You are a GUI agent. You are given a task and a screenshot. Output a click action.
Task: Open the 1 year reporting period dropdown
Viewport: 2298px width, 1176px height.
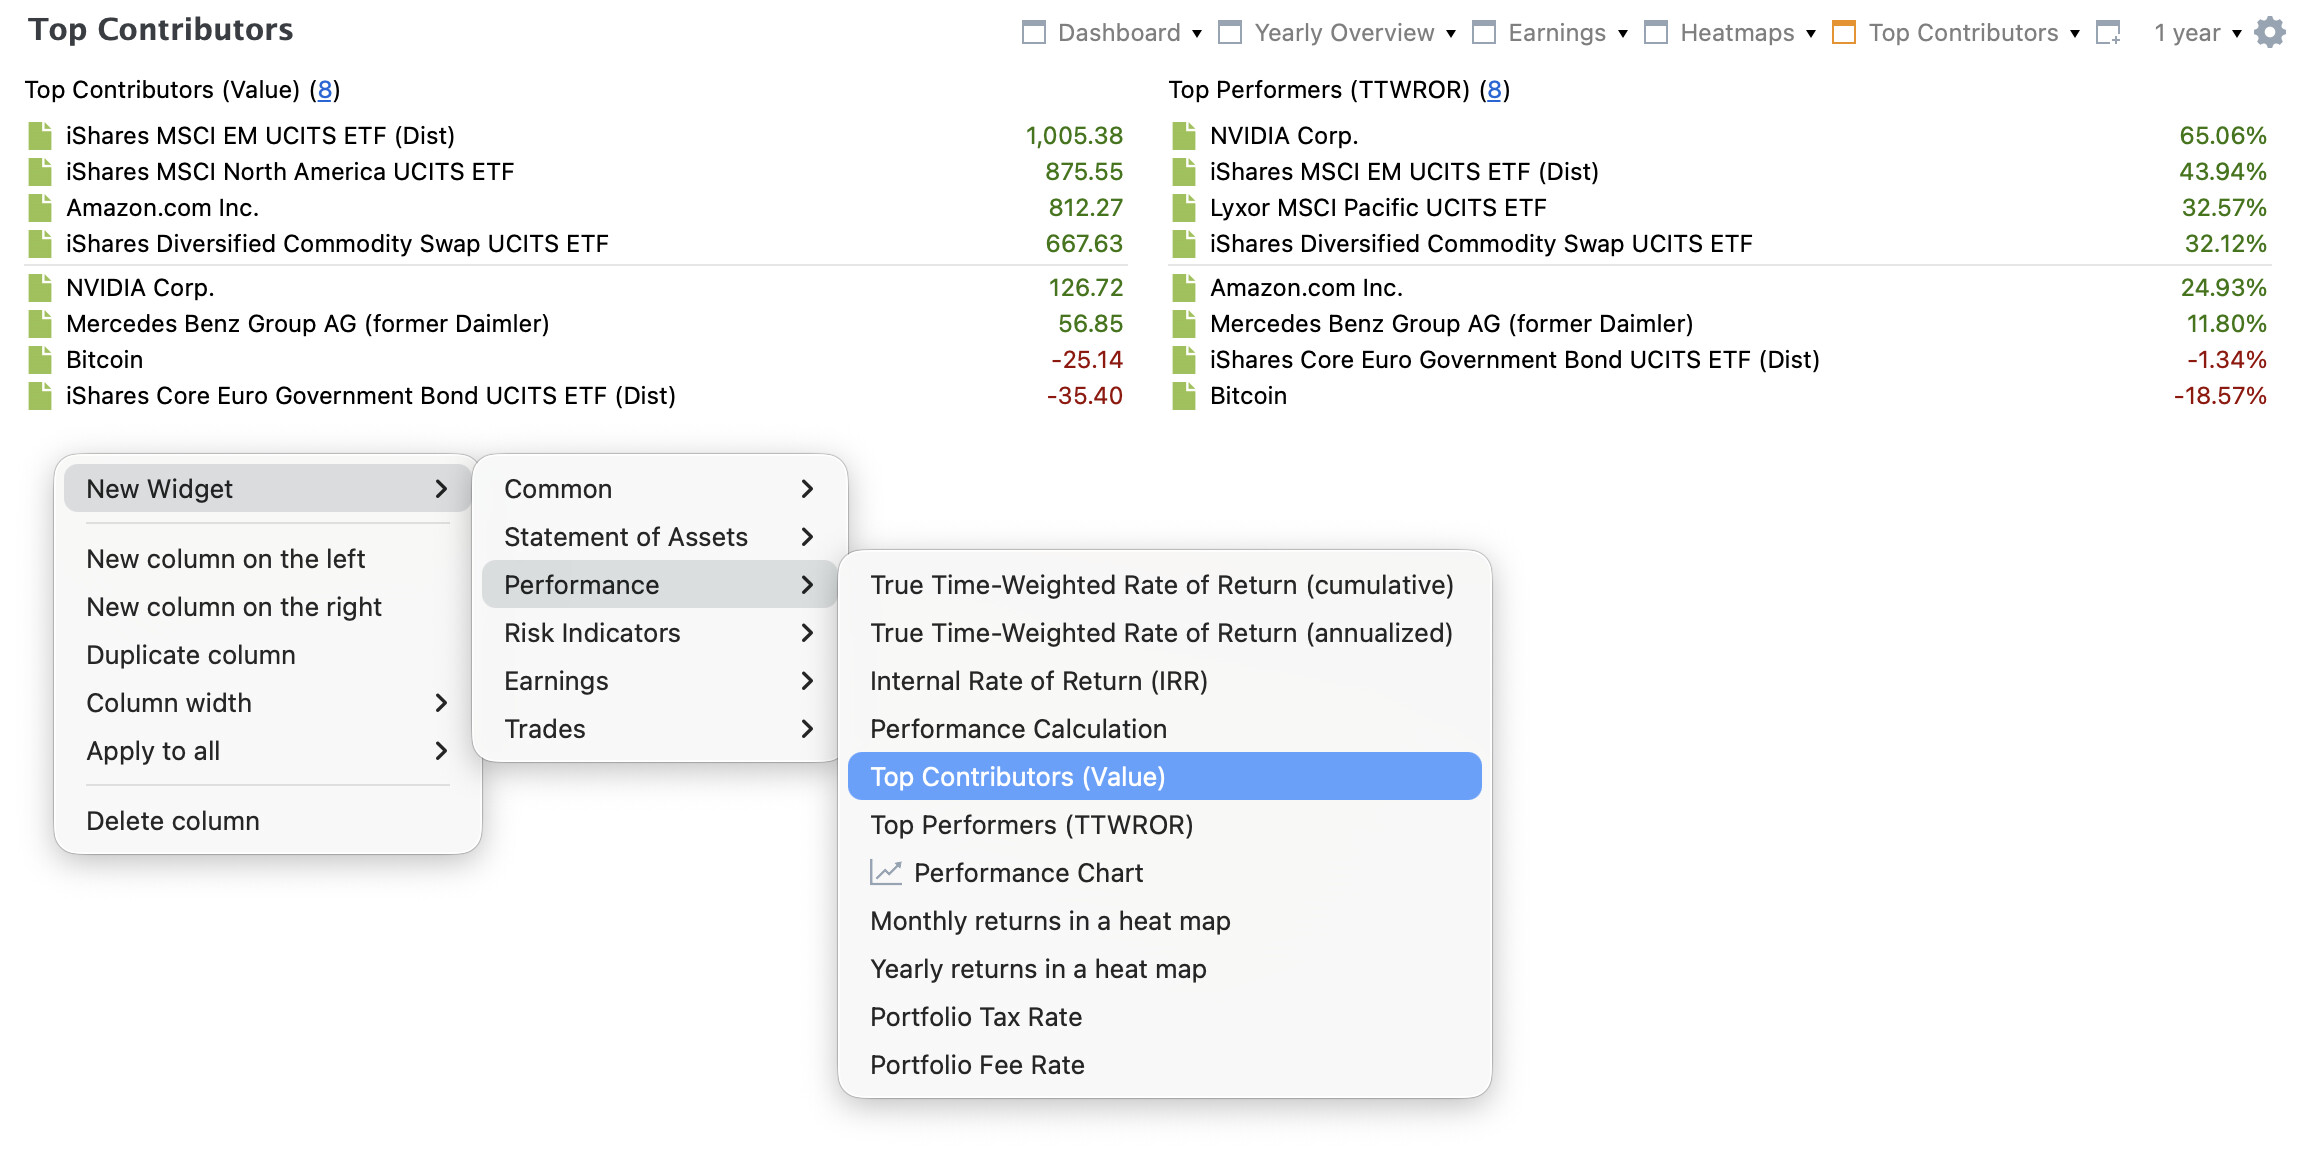click(x=2198, y=33)
